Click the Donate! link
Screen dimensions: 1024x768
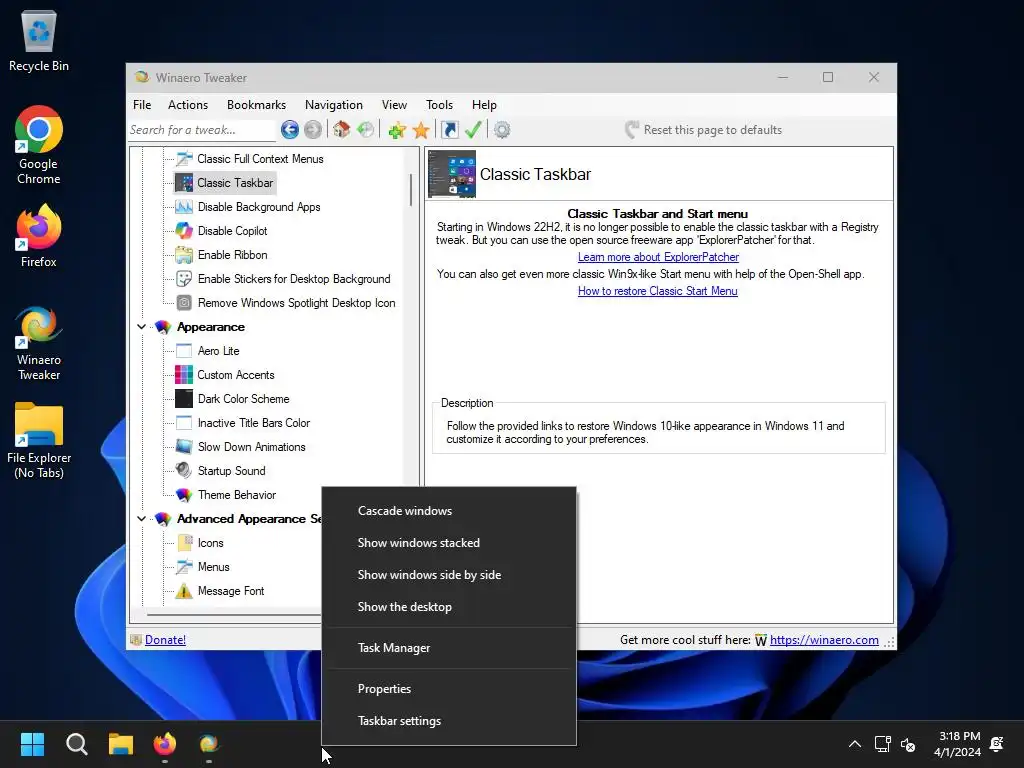165,640
